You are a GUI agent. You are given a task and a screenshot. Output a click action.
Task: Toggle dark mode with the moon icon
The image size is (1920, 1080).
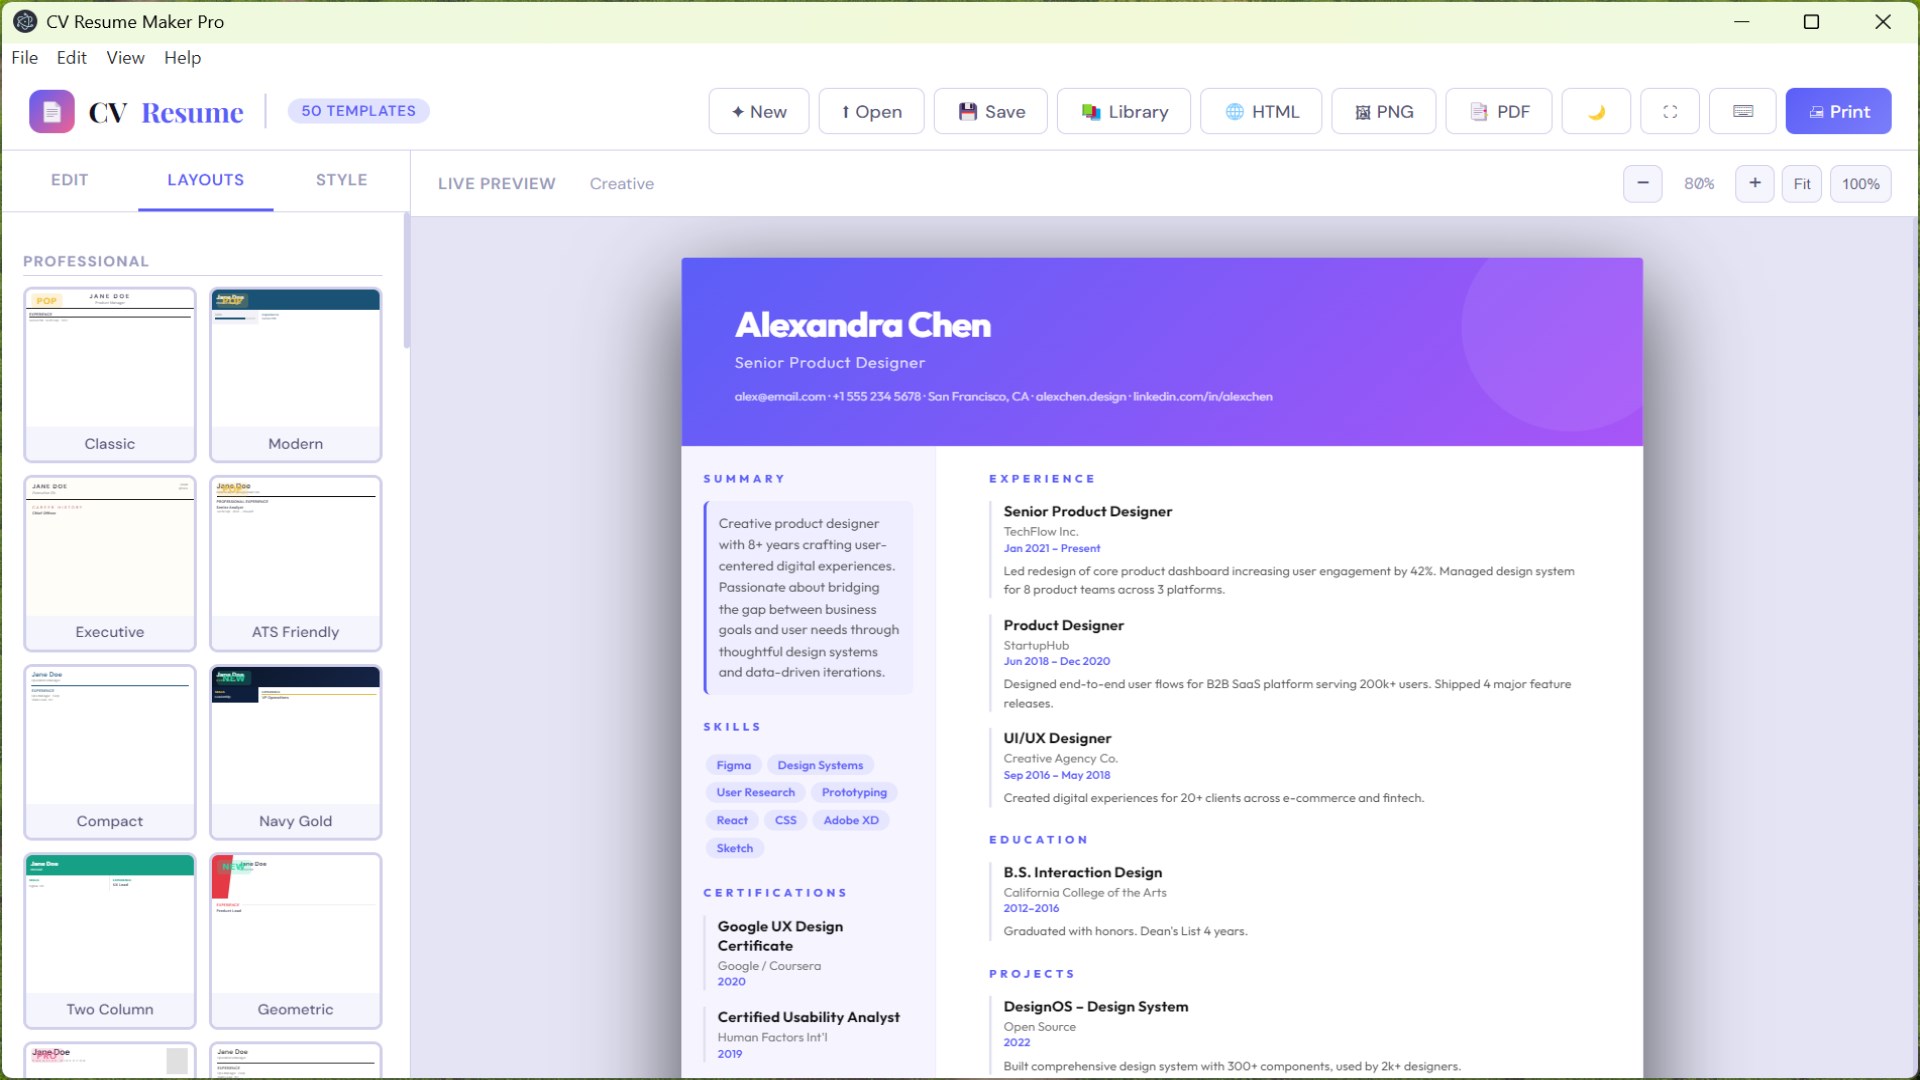point(1596,112)
